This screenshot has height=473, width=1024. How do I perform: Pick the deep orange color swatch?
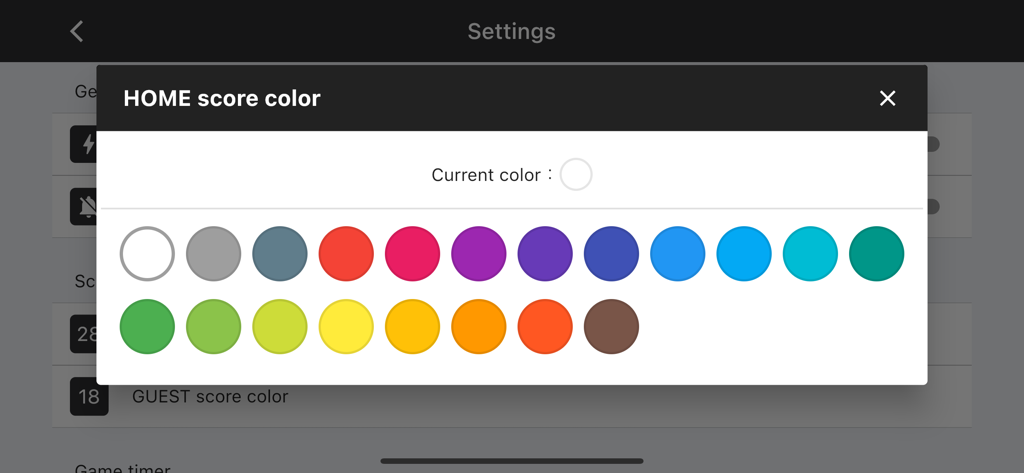click(545, 326)
